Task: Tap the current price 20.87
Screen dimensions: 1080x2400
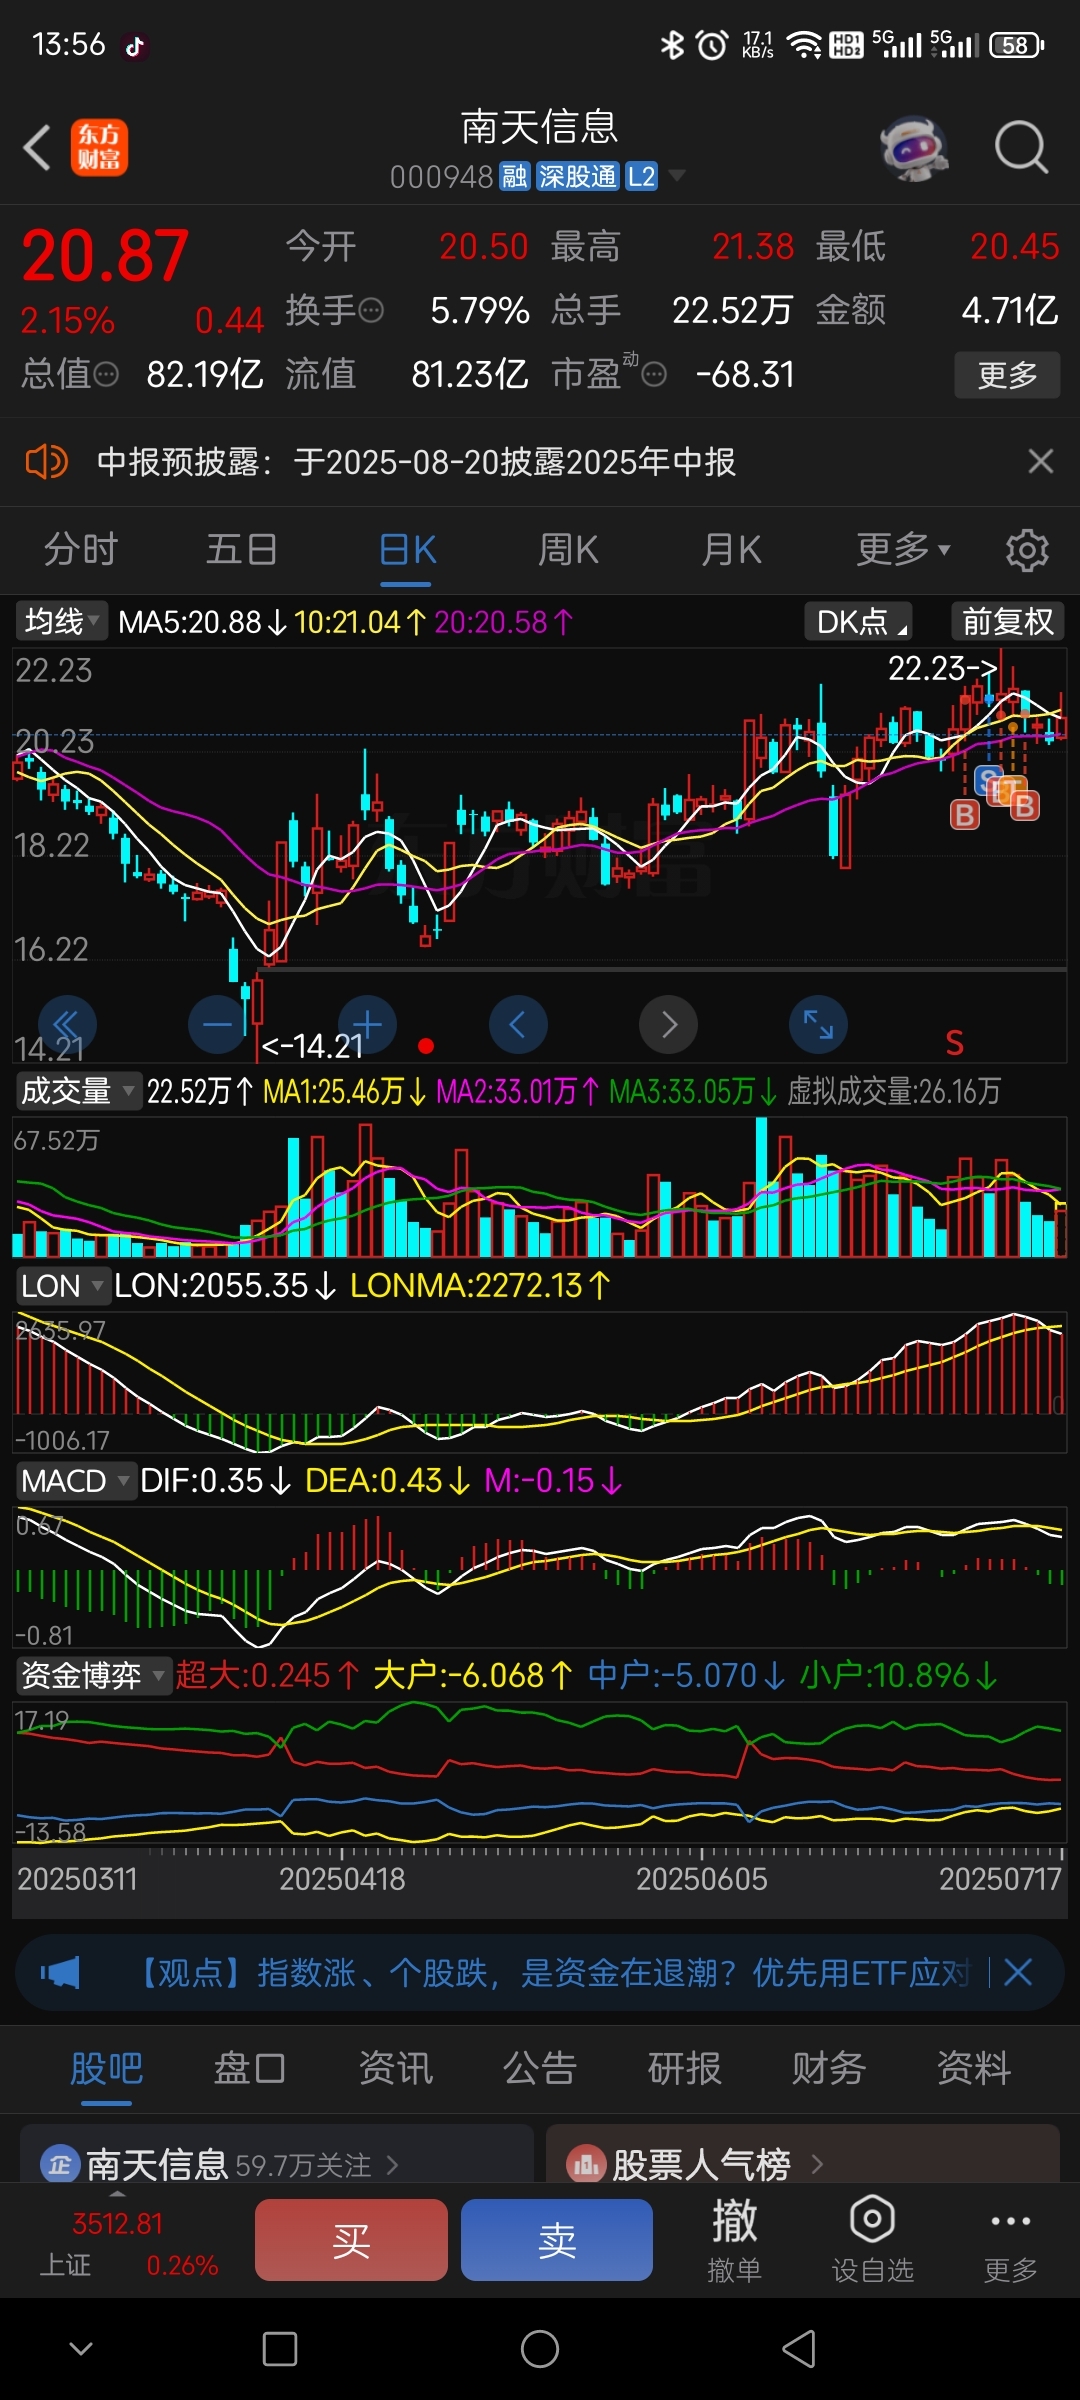Action: pos(105,255)
